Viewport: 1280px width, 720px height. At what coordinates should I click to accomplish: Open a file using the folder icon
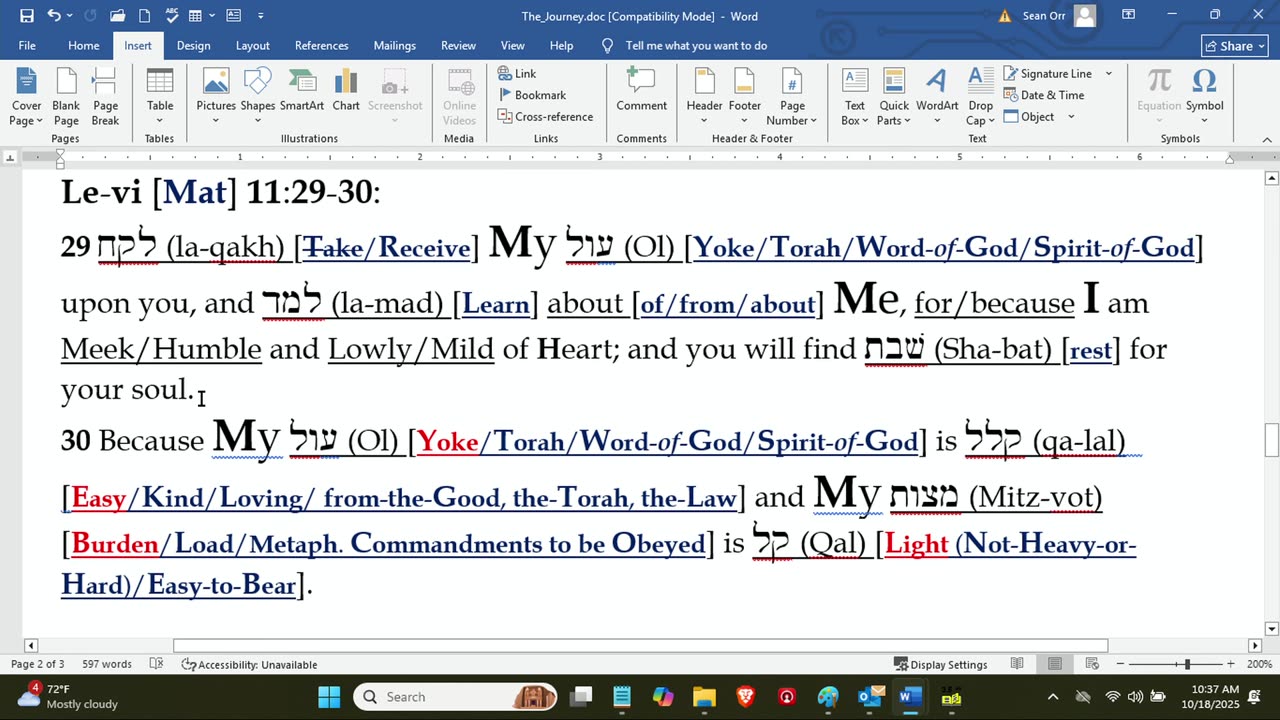(118, 15)
